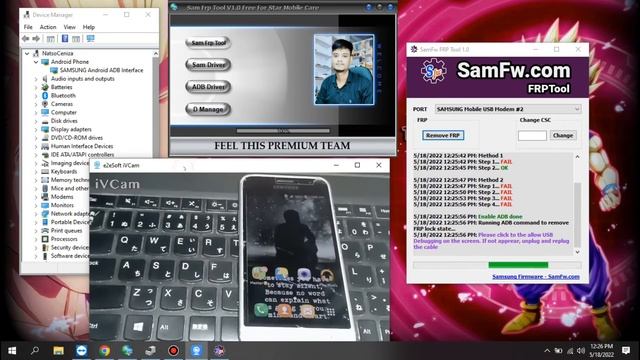The height and width of the screenshot is (360, 640).
Task: Click the progress bar in Sam Frp Tool
Action: pos(283,131)
